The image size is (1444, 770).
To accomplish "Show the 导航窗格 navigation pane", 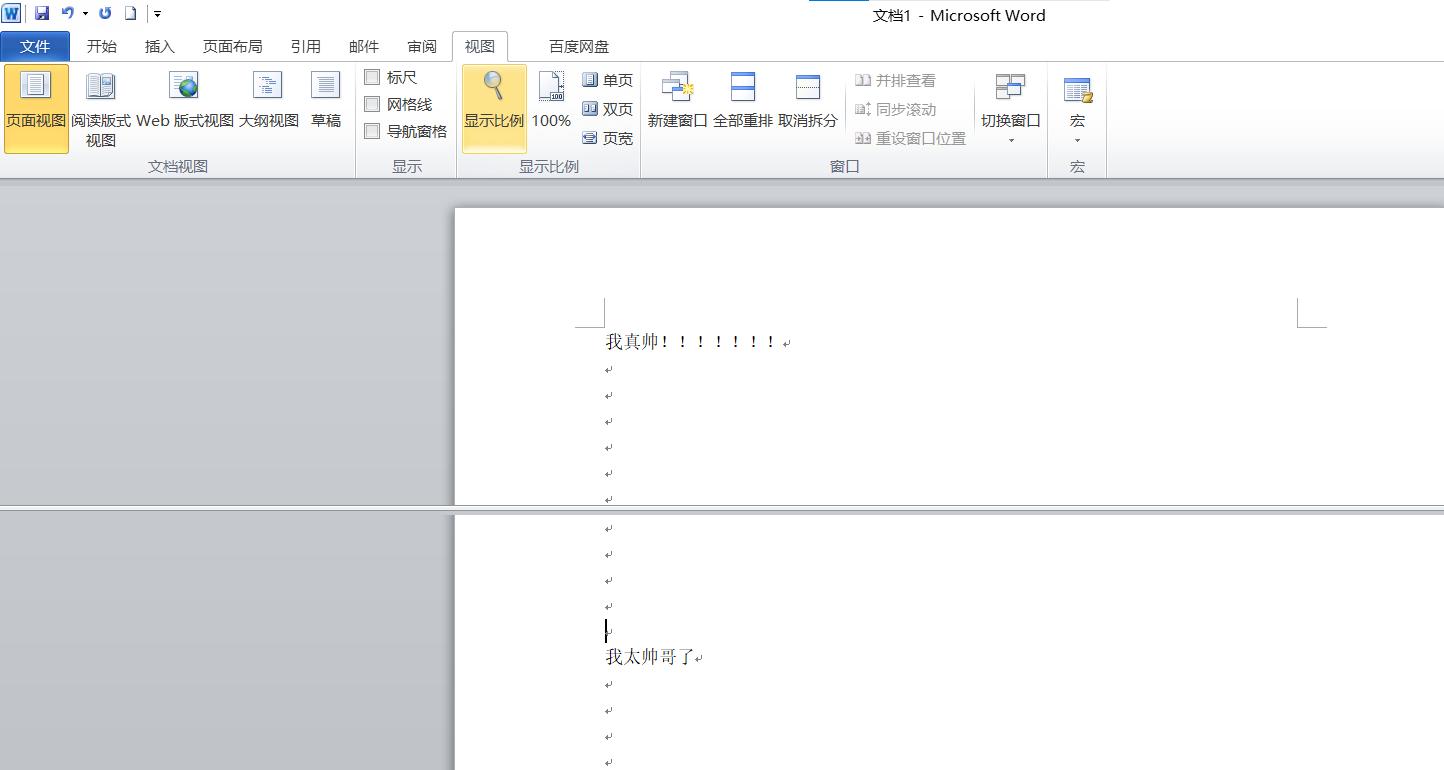I will point(372,131).
